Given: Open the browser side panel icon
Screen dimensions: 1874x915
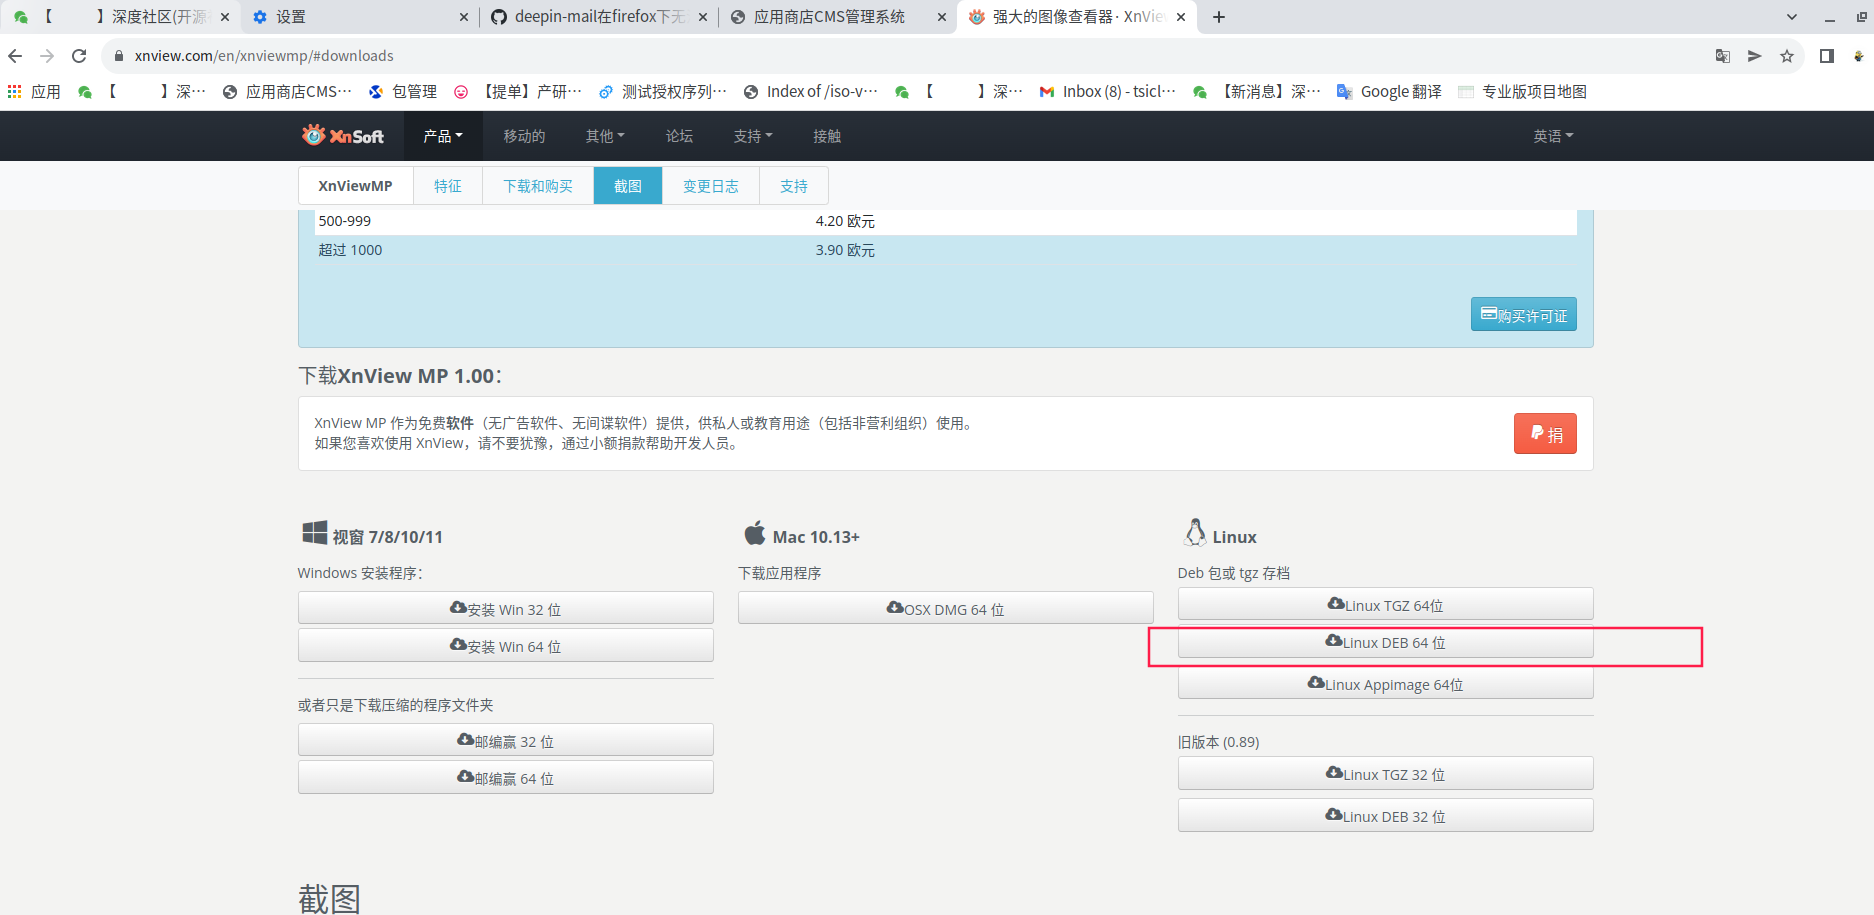Looking at the screenshot, I should click(1827, 56).
